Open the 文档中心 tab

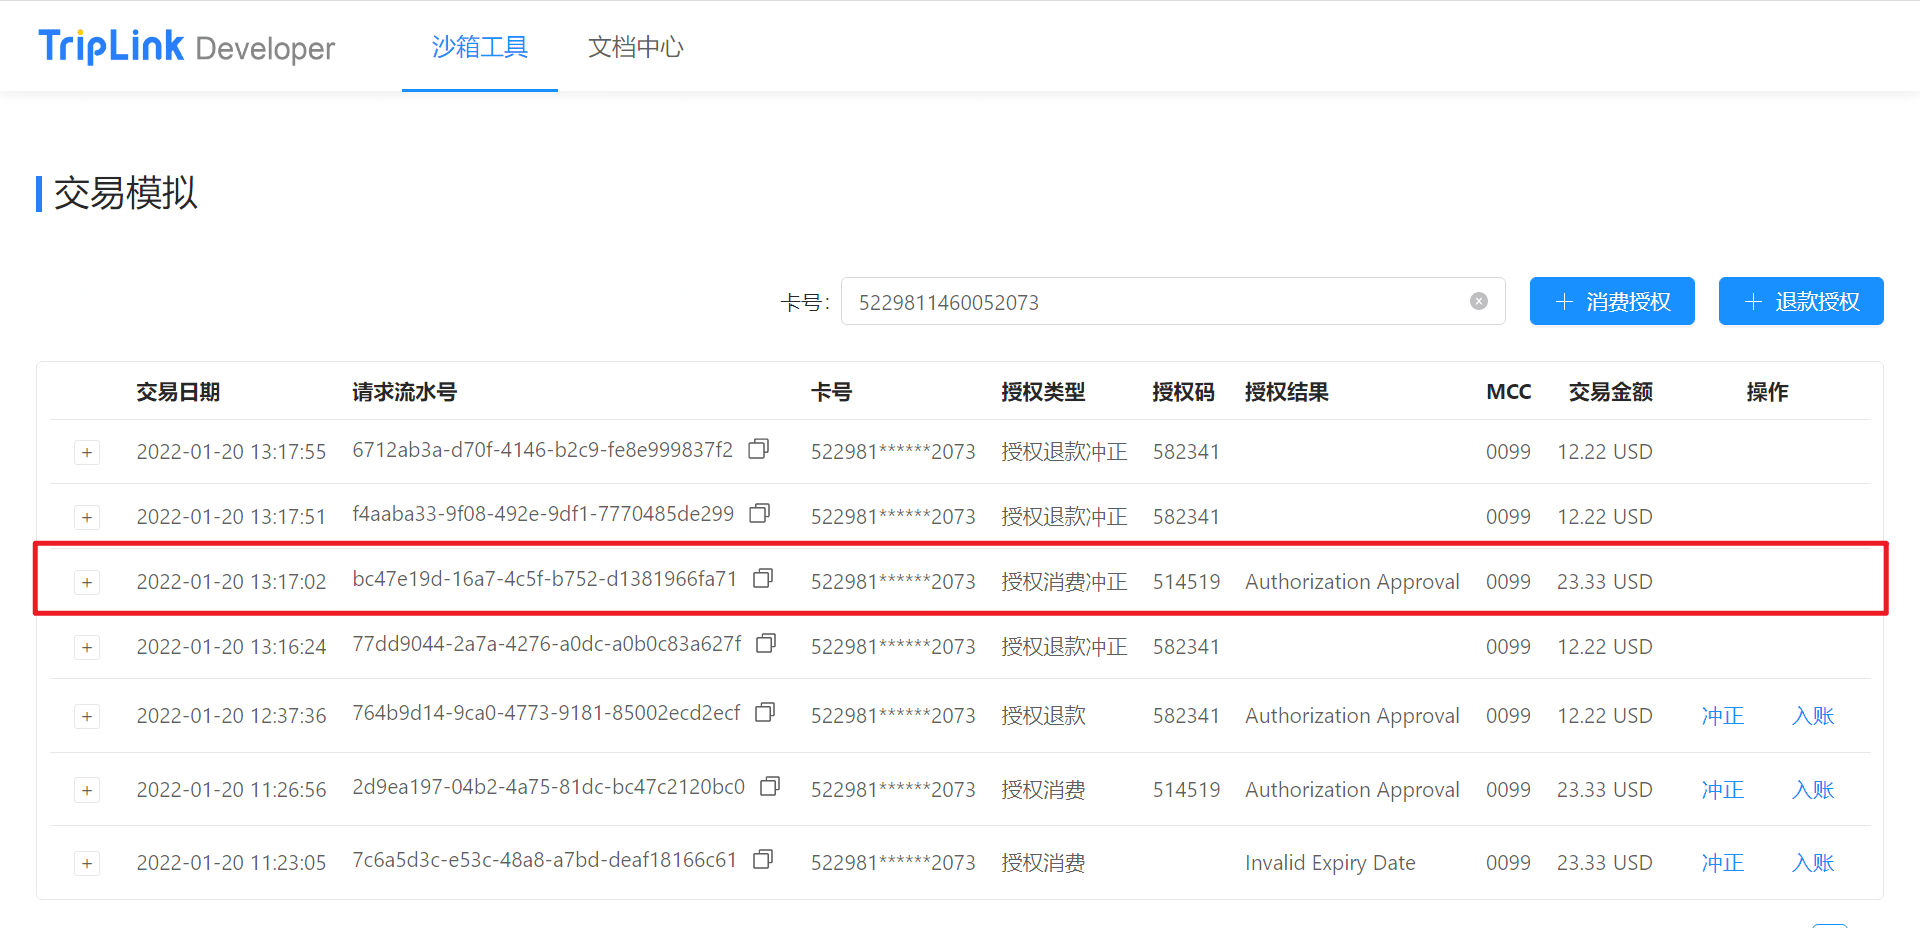tap(635, 47)
